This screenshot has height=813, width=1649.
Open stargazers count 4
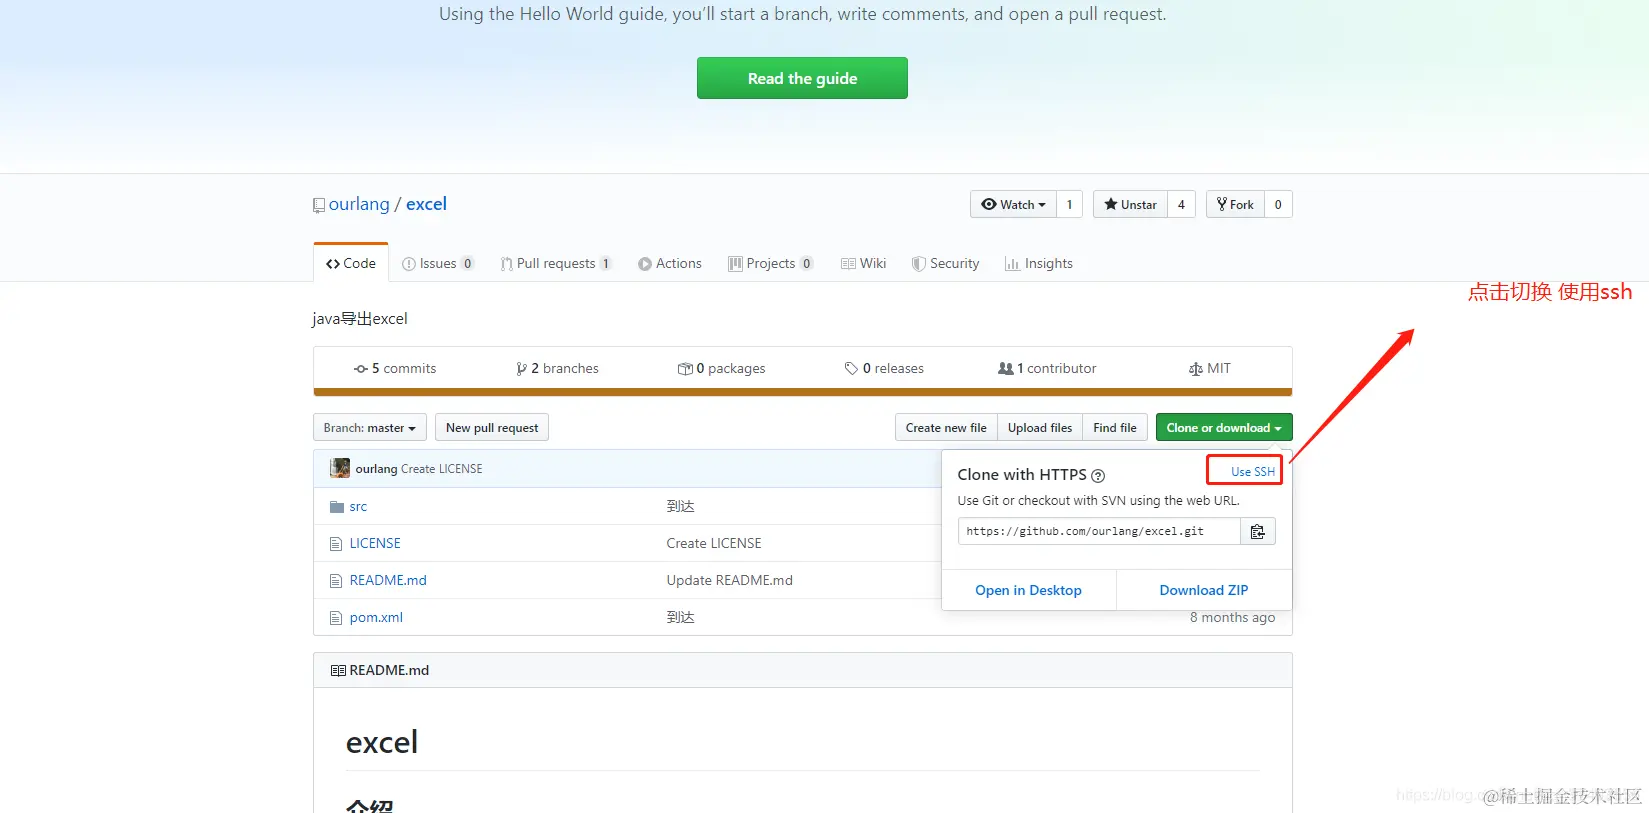(x=1181, y=204)
